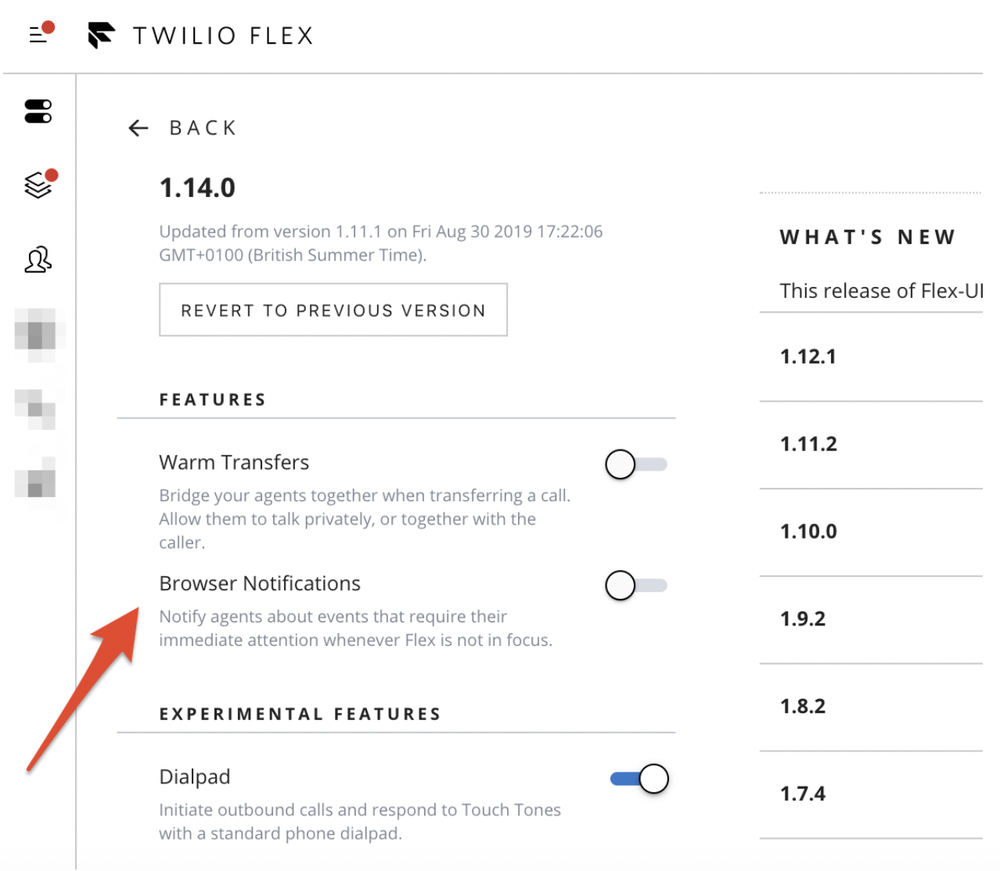The image size is (1000, 871).
Task: Select version 1.7.4 entry
Action: pyautogui.click(x=803, y=793)
